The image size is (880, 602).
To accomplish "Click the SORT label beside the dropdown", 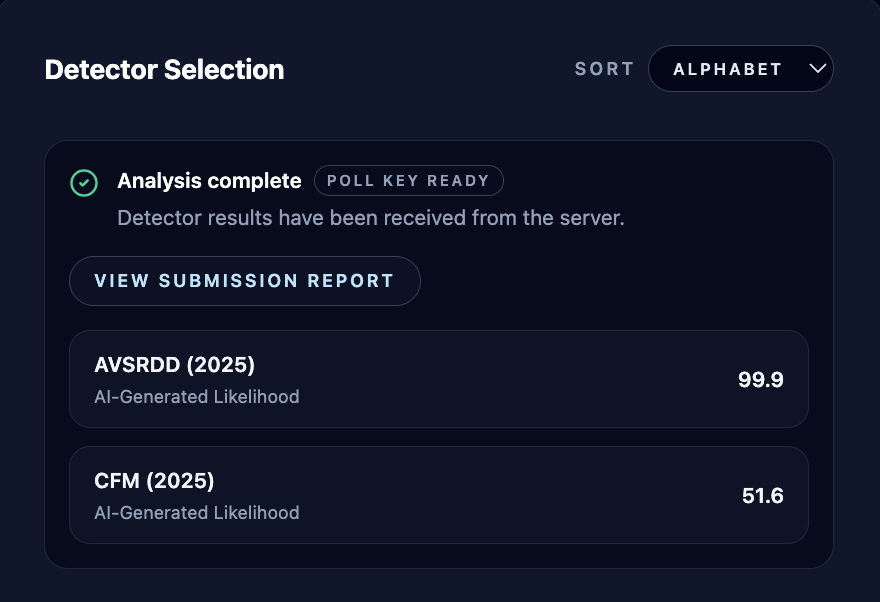I will coord(604,69).
